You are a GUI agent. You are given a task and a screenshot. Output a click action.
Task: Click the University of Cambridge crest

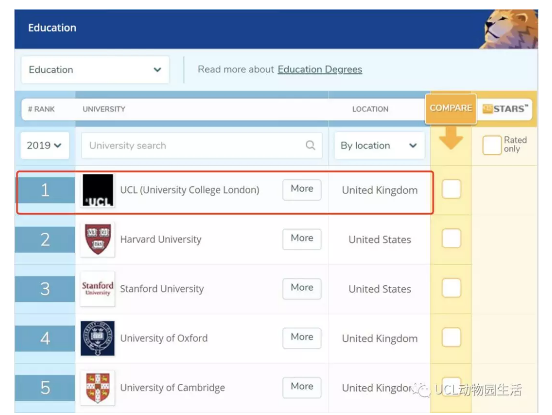(x=98, y=388)
